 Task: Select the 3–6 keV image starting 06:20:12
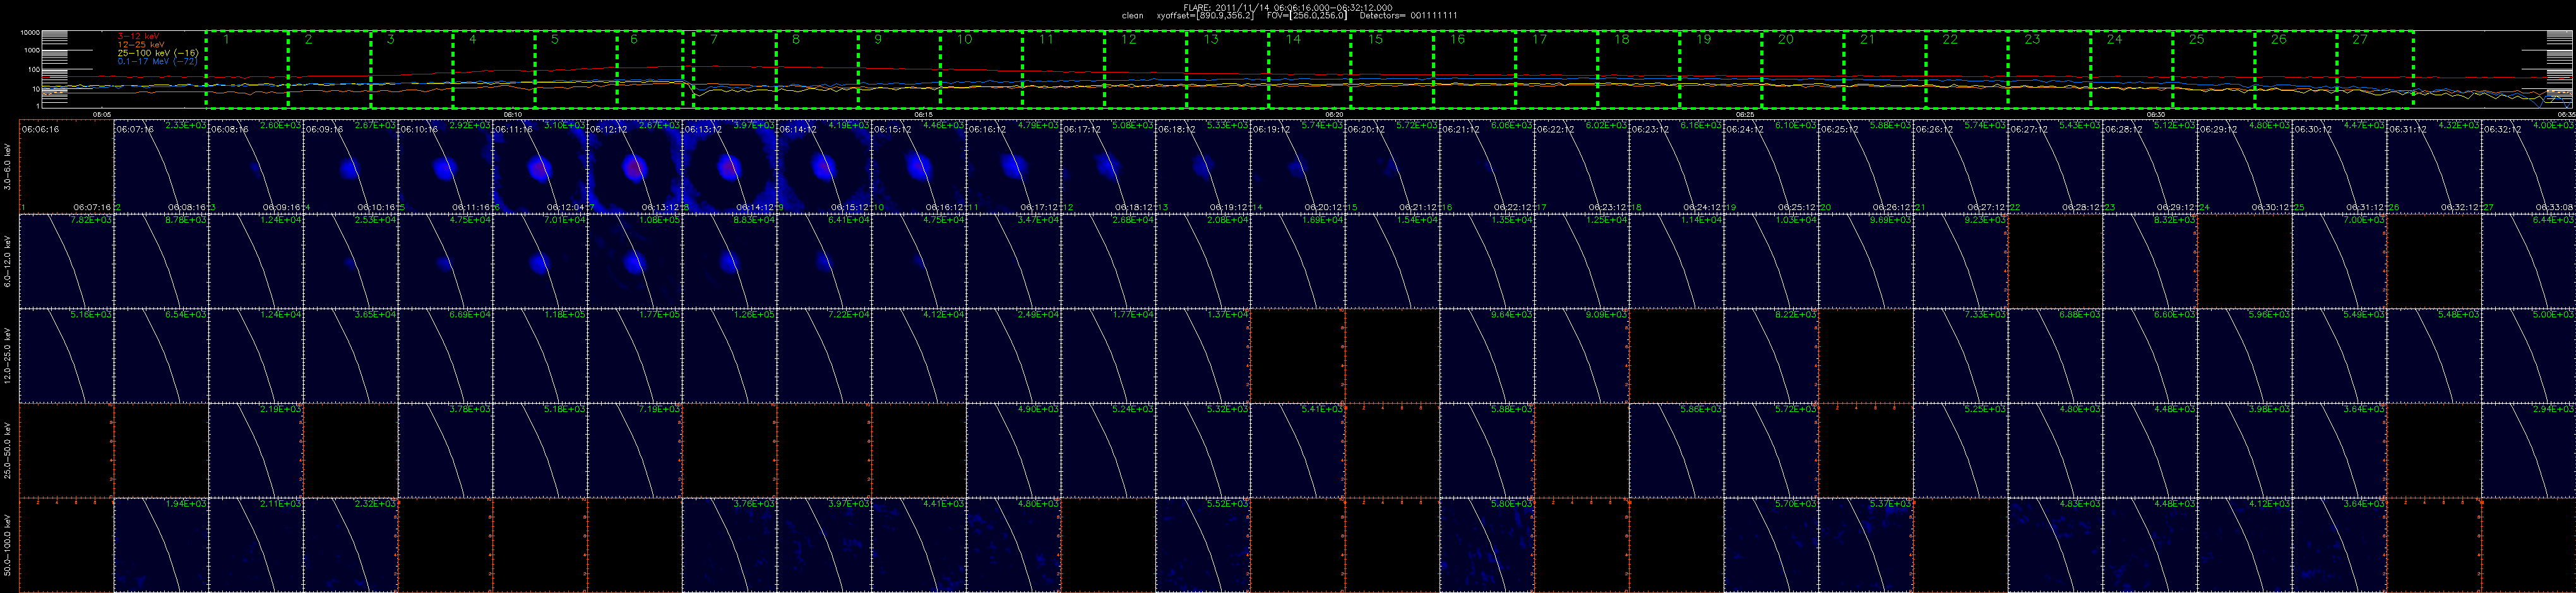click(1393, 167)
